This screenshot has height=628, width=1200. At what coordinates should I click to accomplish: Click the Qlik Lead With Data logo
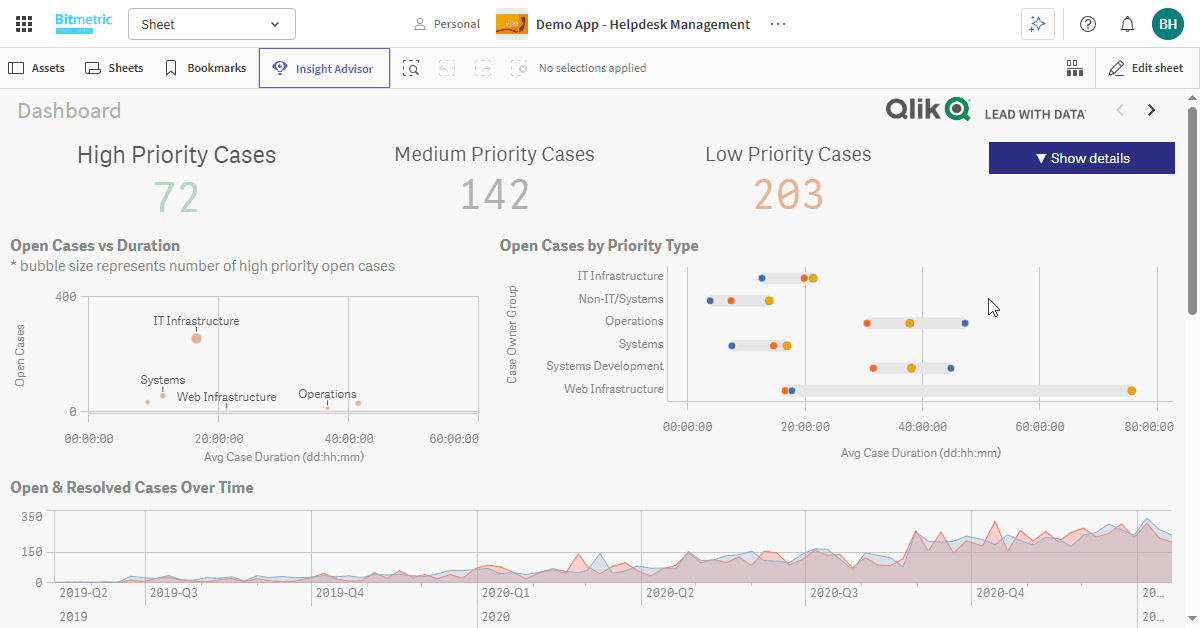click(985, 110)
